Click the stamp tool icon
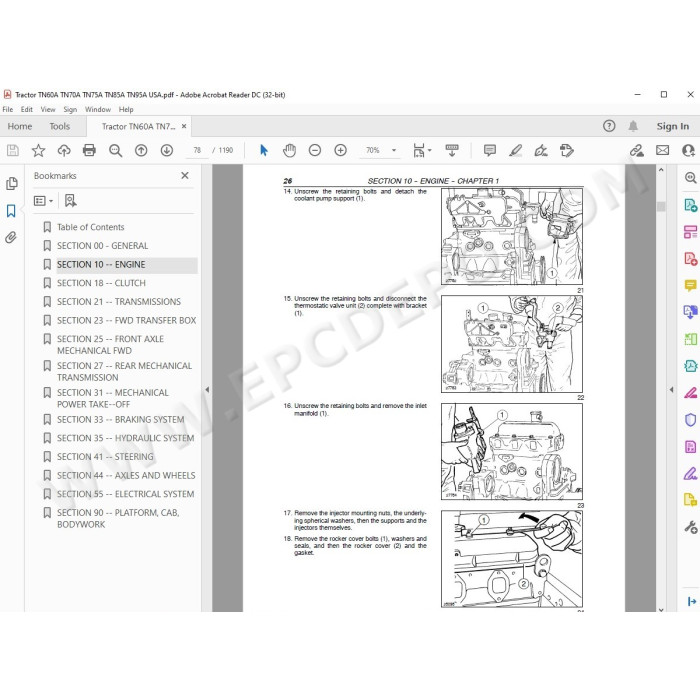 pos(567,150)
